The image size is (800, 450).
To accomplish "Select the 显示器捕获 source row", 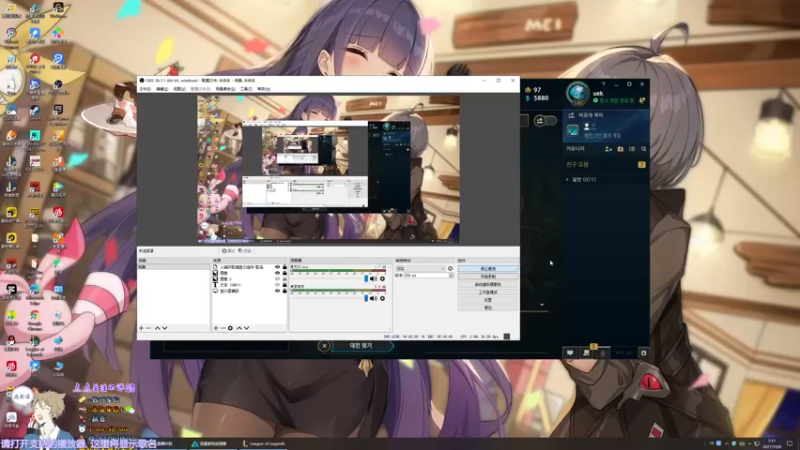I will click(x=249, y=291).
